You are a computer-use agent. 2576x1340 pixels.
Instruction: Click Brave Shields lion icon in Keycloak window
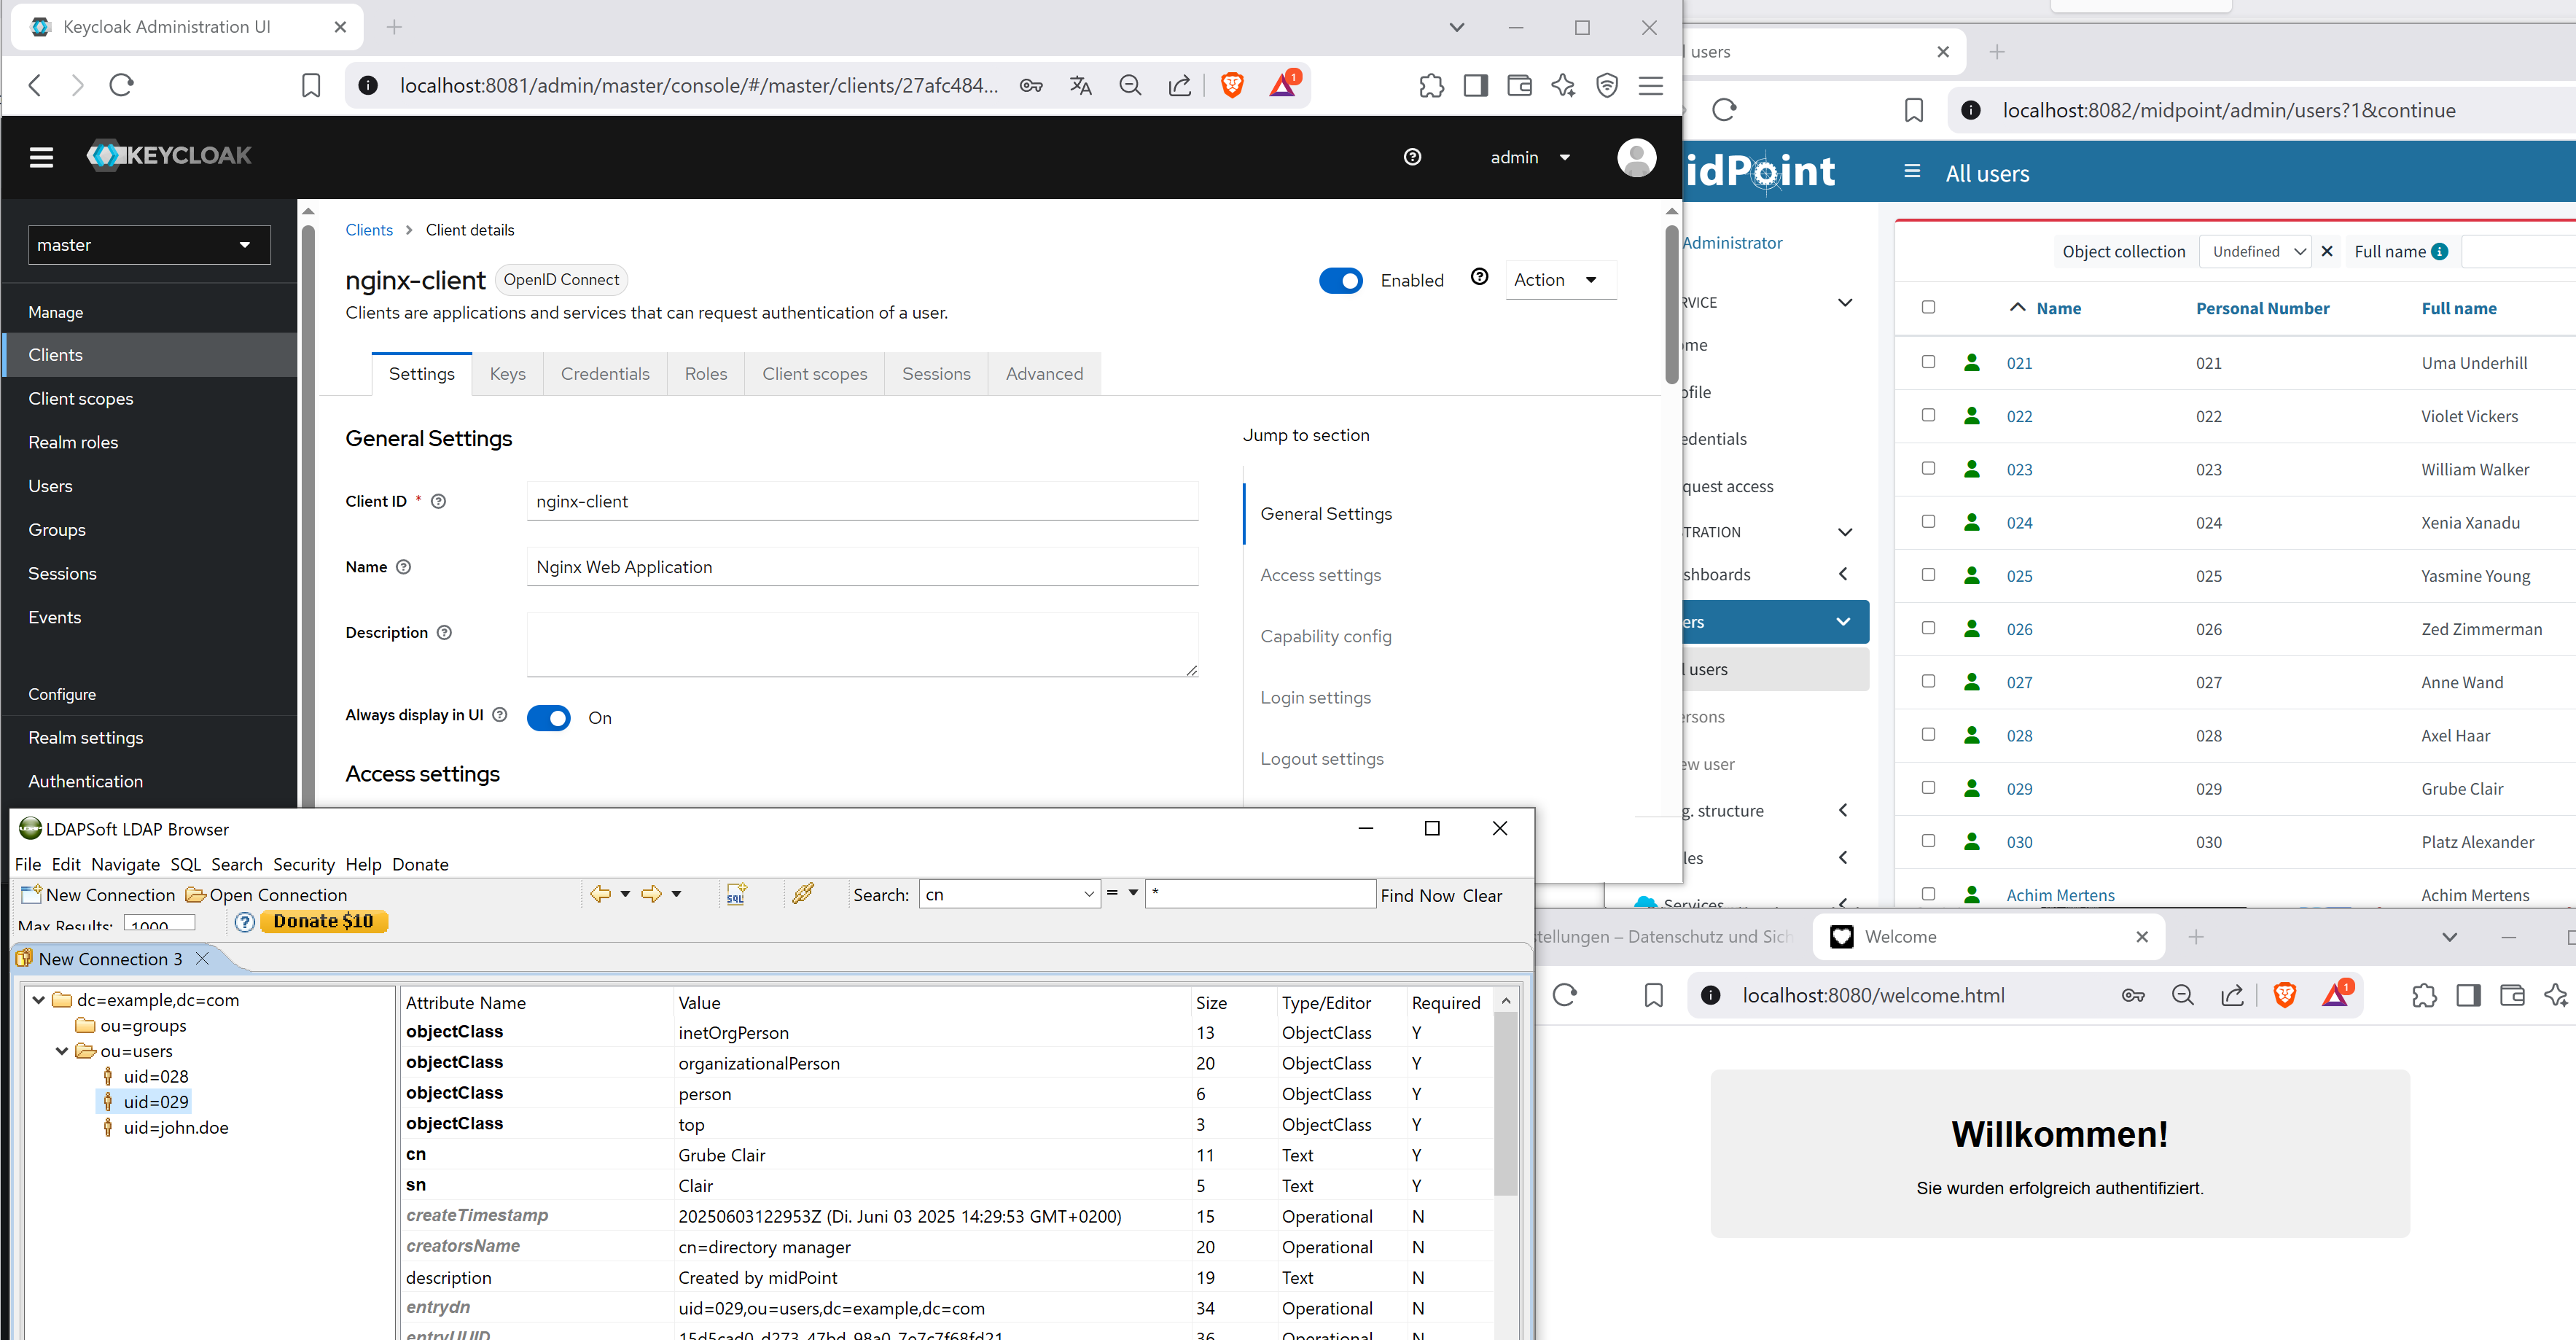(x=1232, y=86)
